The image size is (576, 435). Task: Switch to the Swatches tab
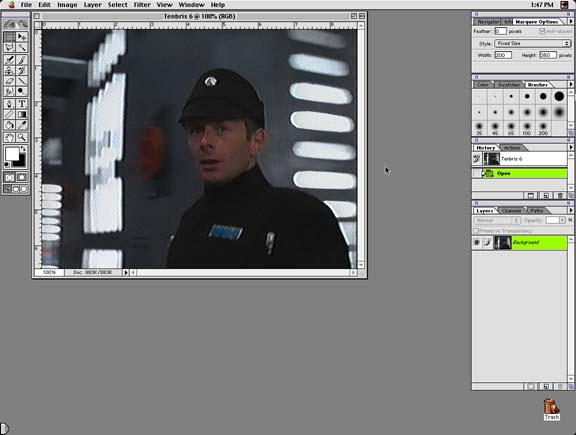pyautogui.click(x=509, y=85)
